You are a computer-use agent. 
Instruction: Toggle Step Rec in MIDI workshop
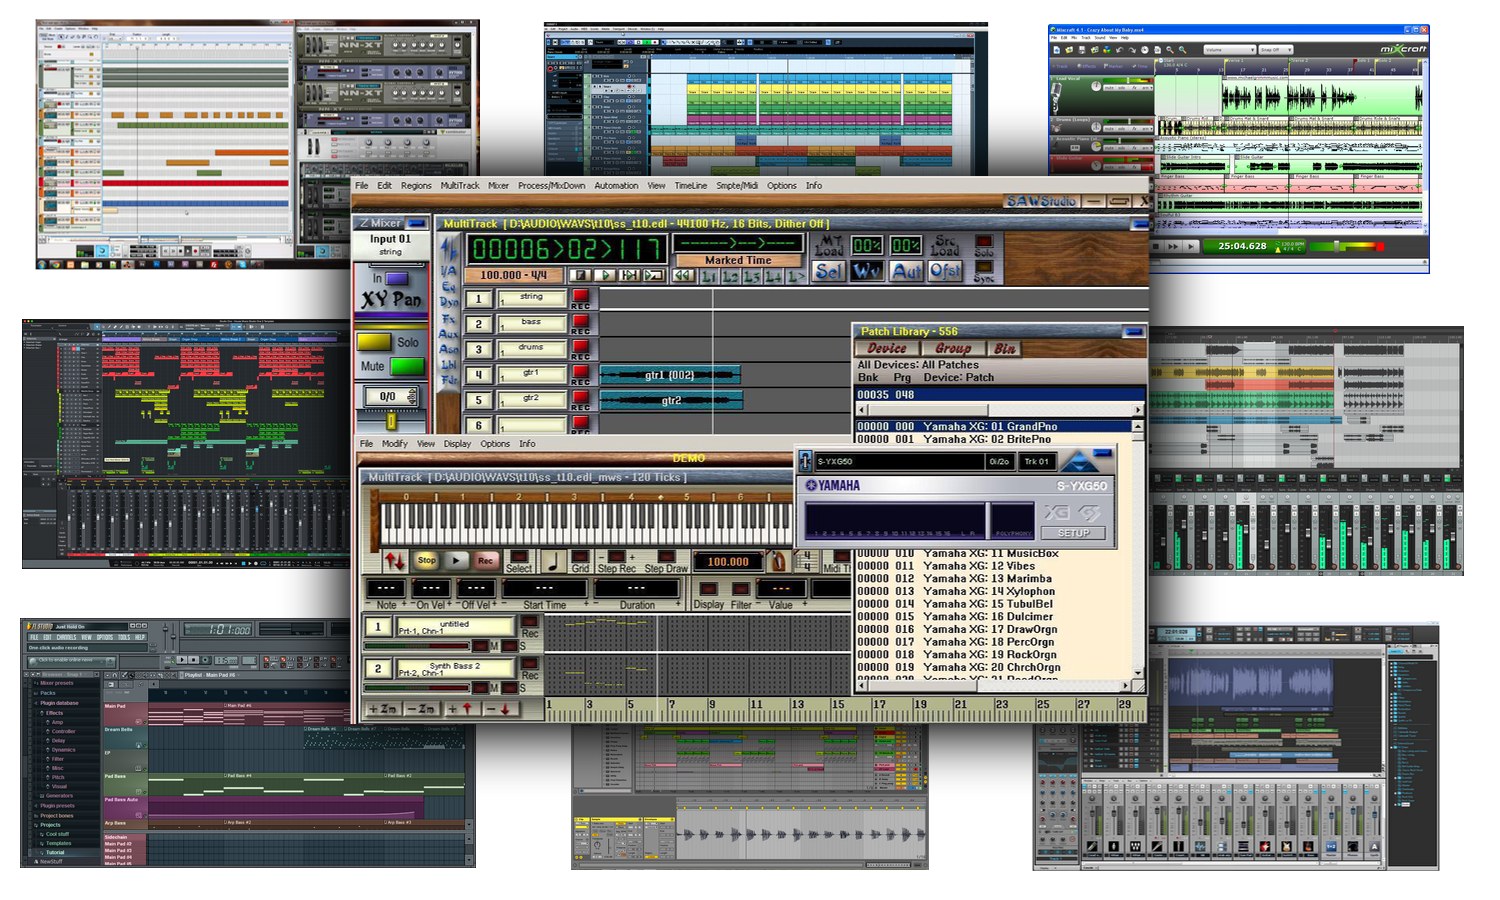pos(617,556)
